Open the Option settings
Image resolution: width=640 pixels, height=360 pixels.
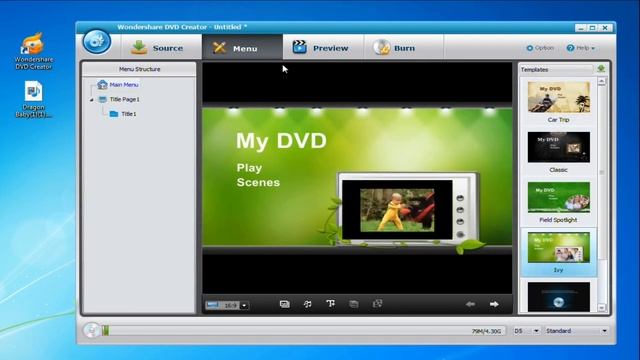click(x=540, y=48)
